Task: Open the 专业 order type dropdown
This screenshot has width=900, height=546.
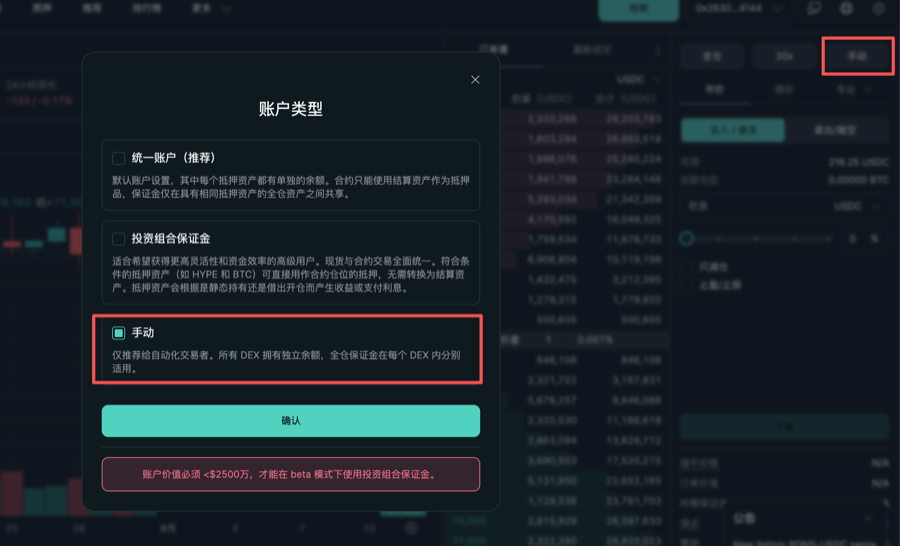Action: click(x=854, y=90)
